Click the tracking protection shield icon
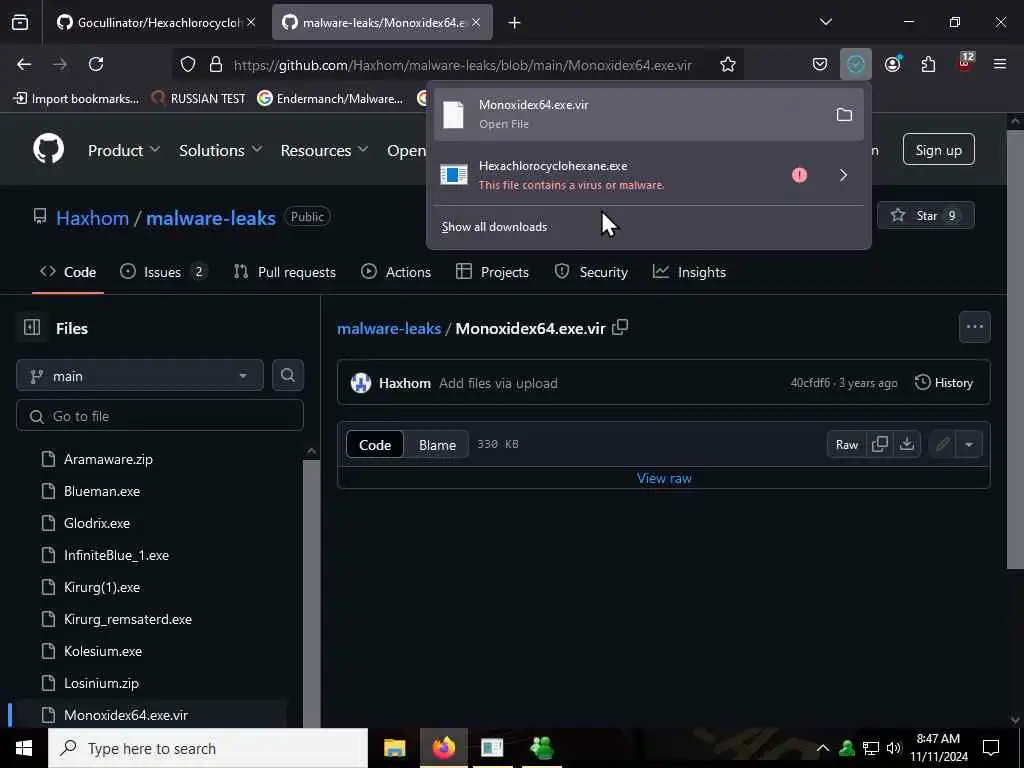 [188, 64]
